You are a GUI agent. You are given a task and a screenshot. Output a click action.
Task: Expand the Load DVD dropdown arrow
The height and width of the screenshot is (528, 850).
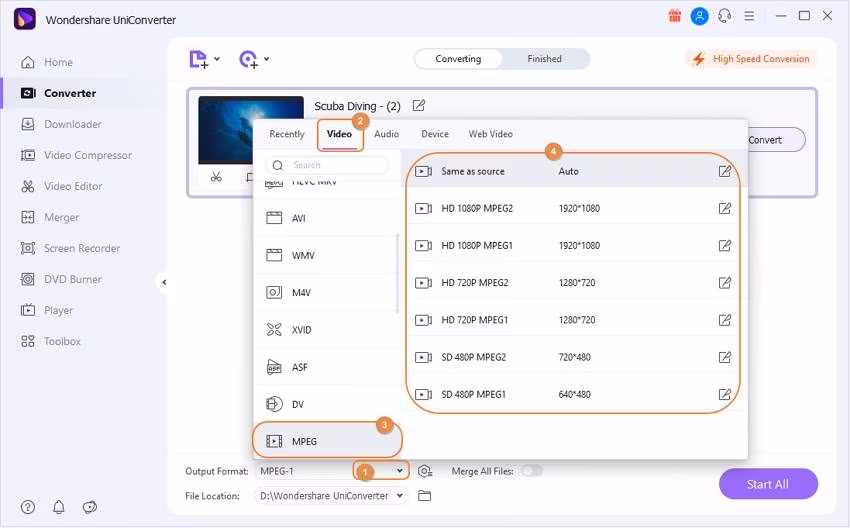(x=267, y=59)
